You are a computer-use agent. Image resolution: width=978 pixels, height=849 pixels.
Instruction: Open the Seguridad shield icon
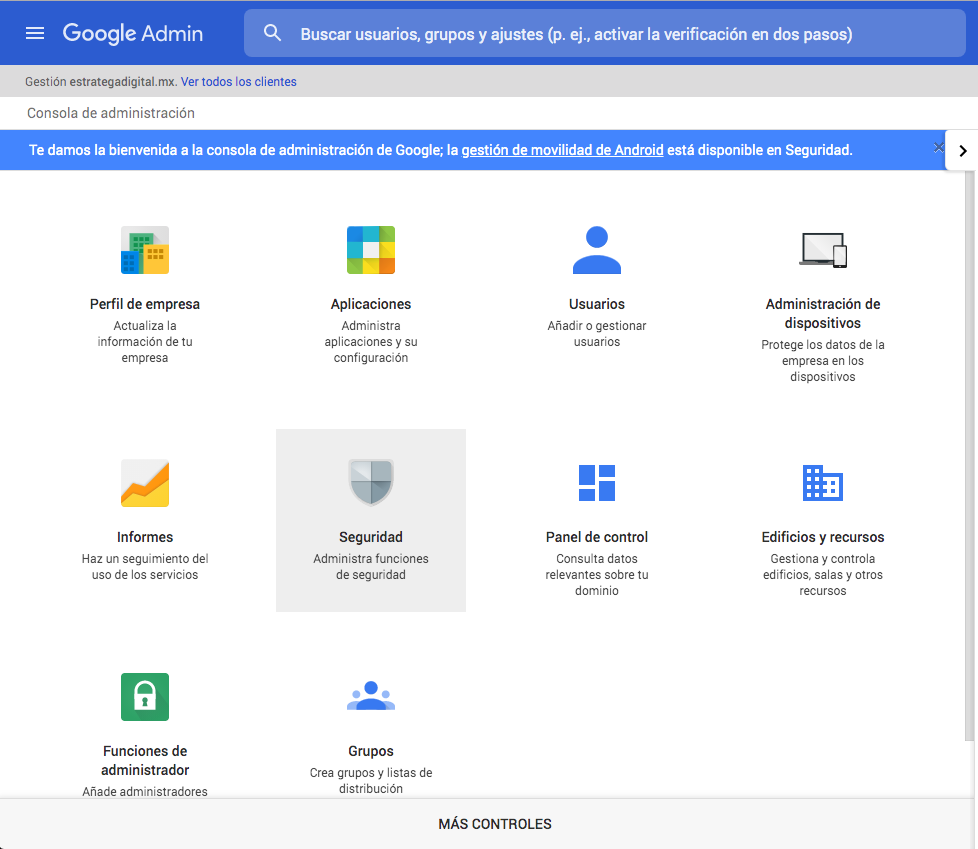click(371, 483)
